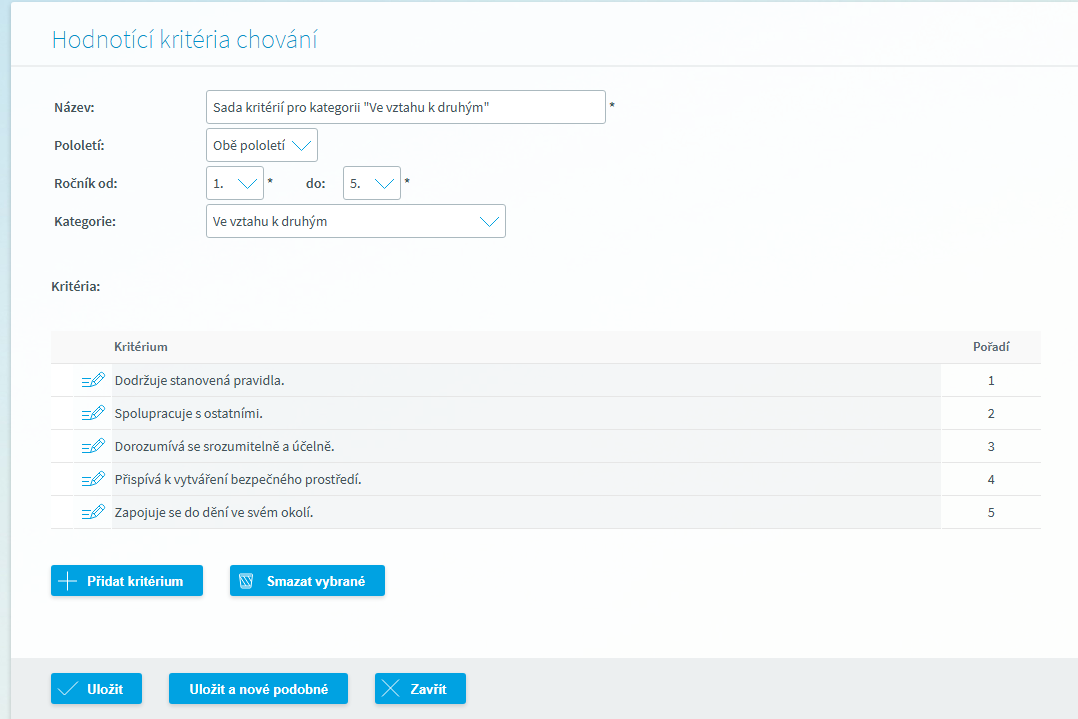
Task: Click 'Uložit a nové podobné'
Action: (x=258, y=689)
